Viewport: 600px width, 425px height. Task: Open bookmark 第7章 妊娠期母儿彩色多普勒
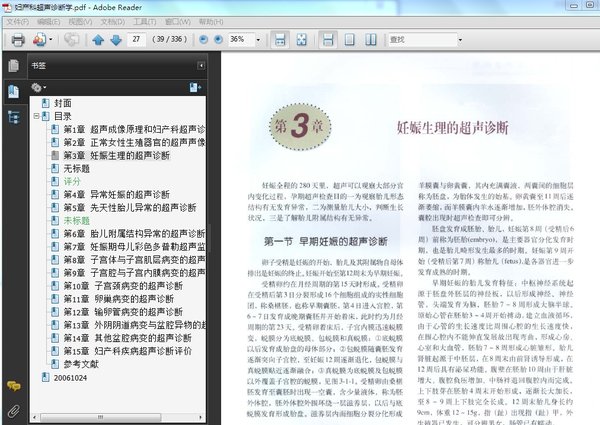point(134,246)
